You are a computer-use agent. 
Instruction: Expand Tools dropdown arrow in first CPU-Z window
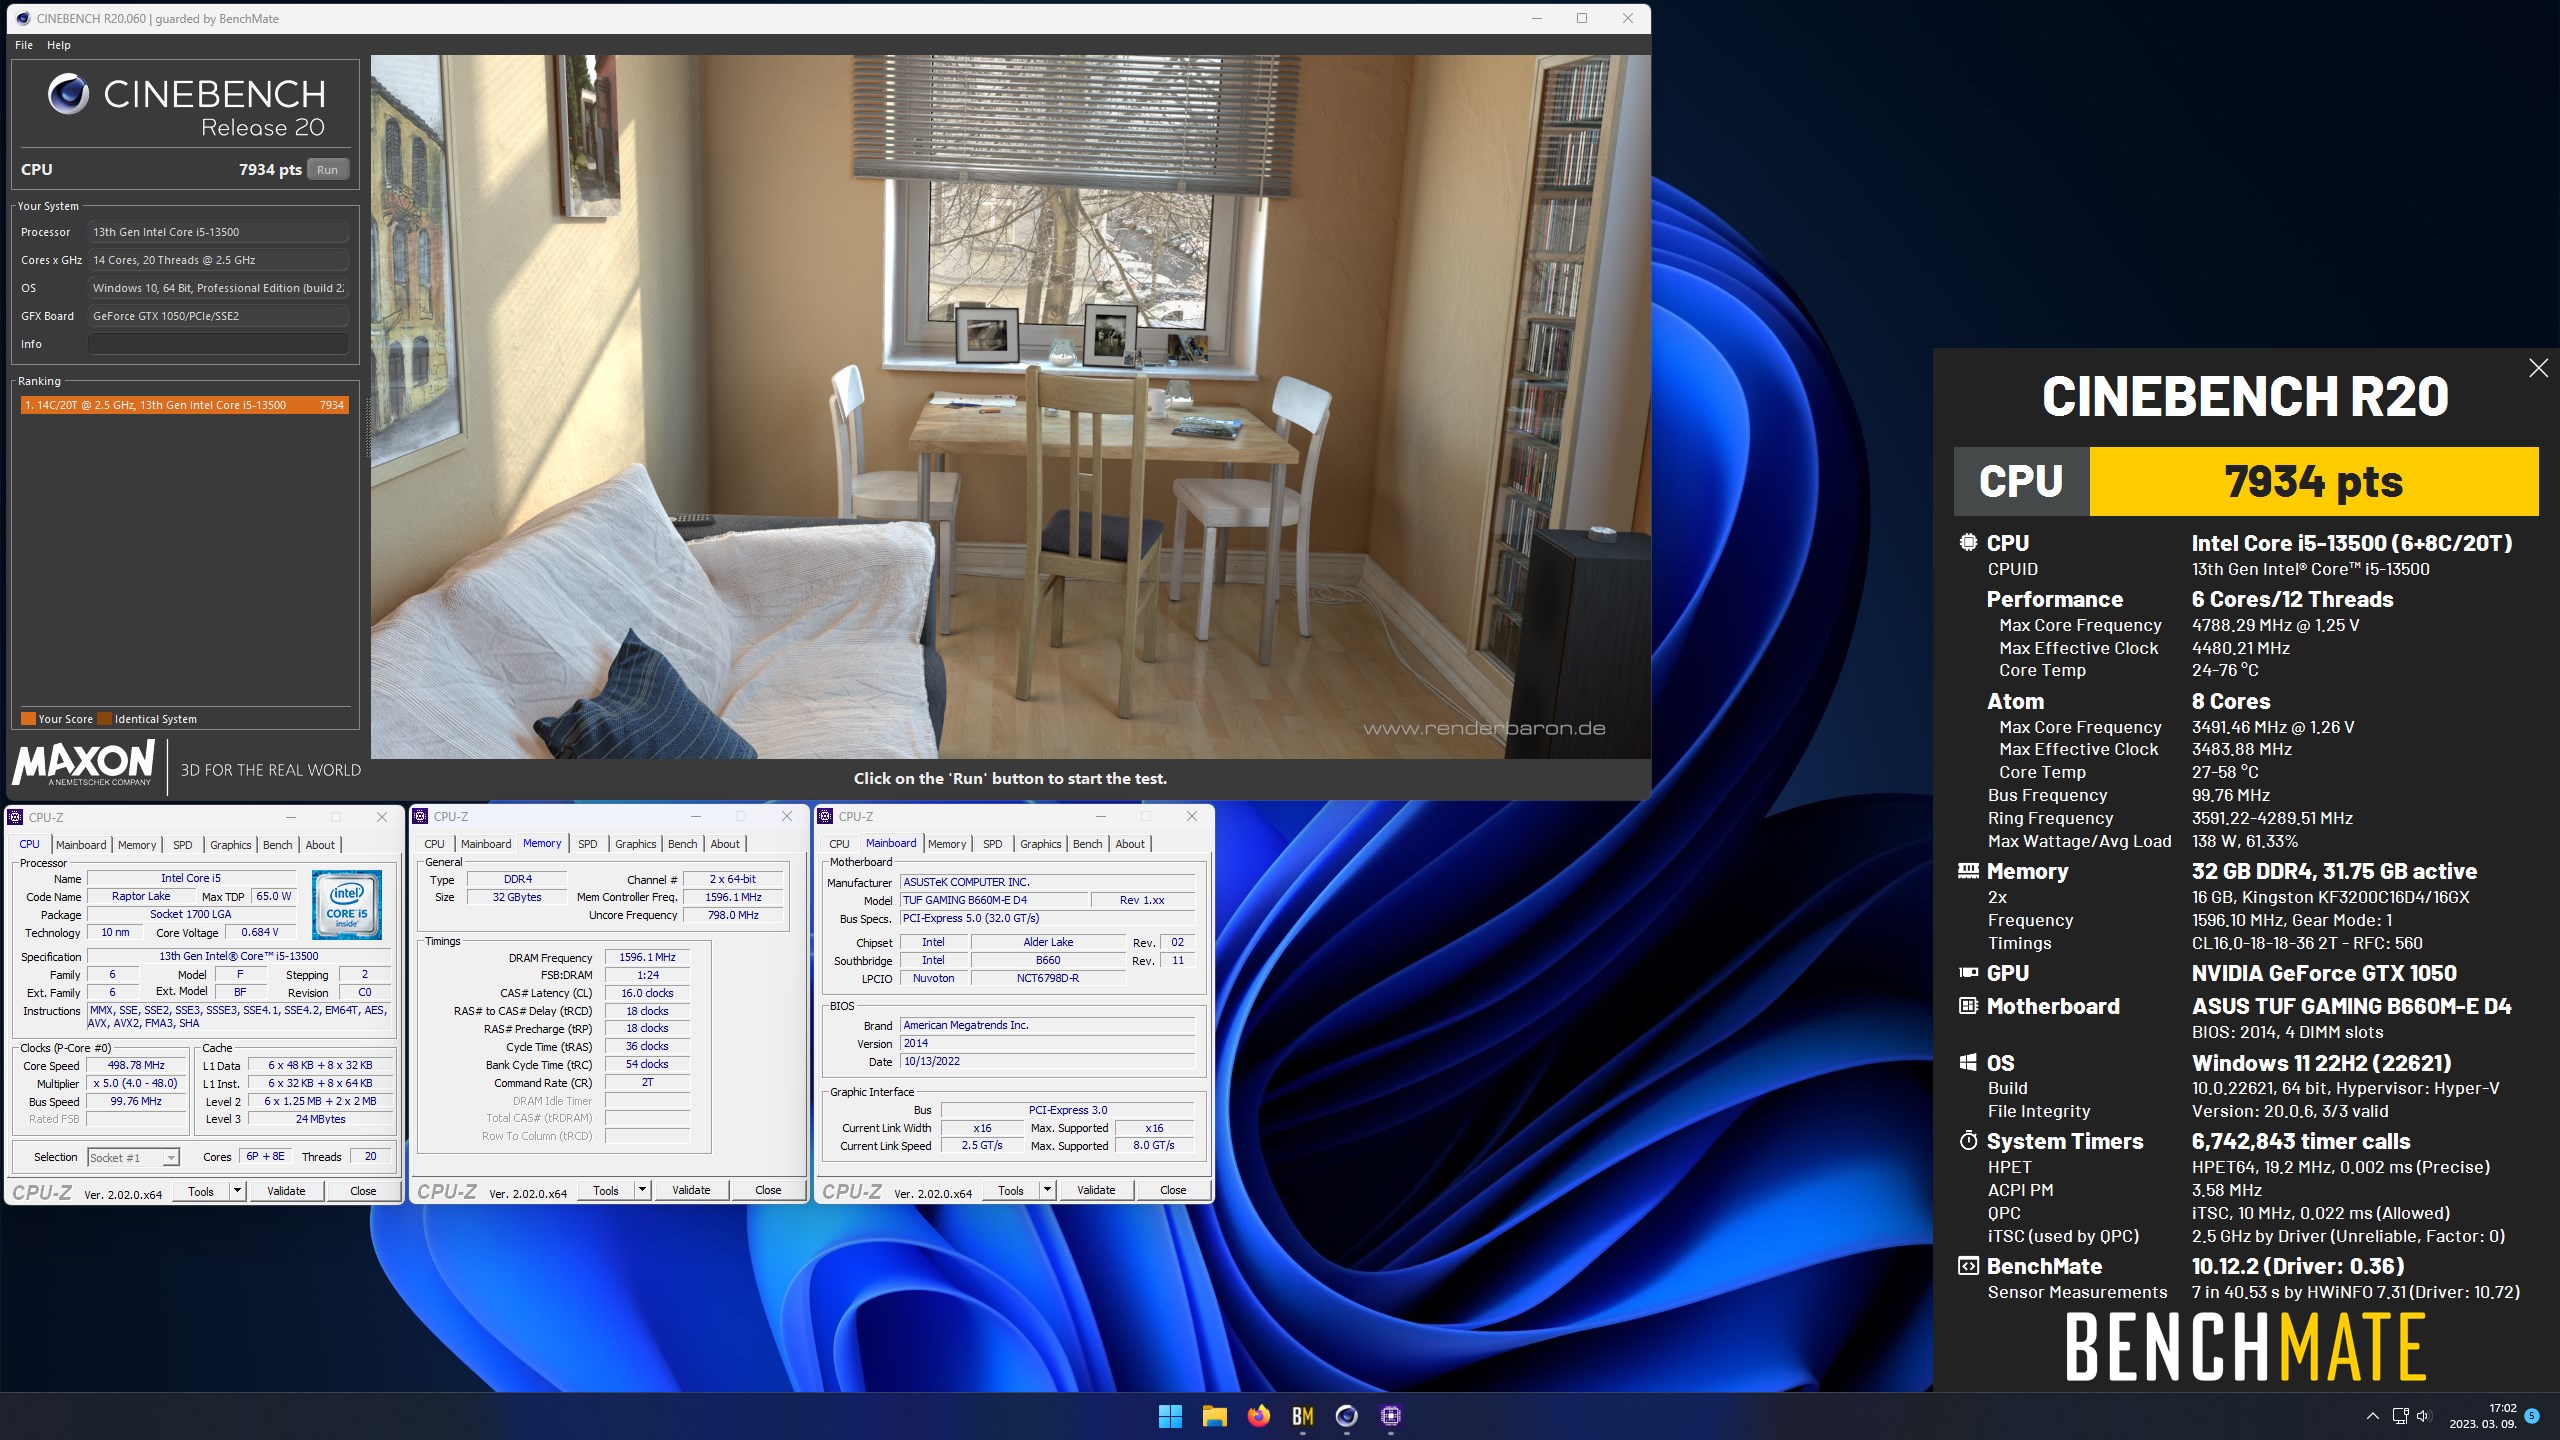237,1191
